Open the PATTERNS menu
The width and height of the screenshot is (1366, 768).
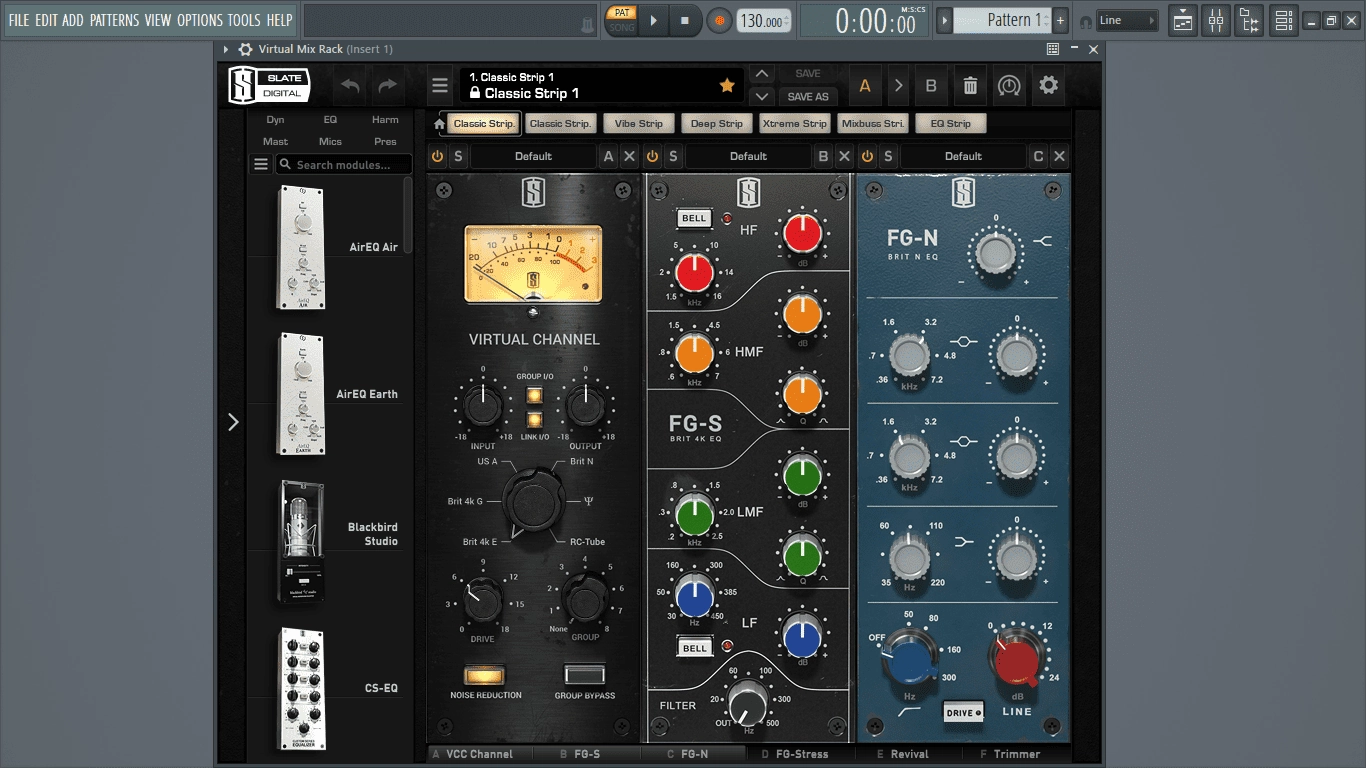click(x=114, y=20)
